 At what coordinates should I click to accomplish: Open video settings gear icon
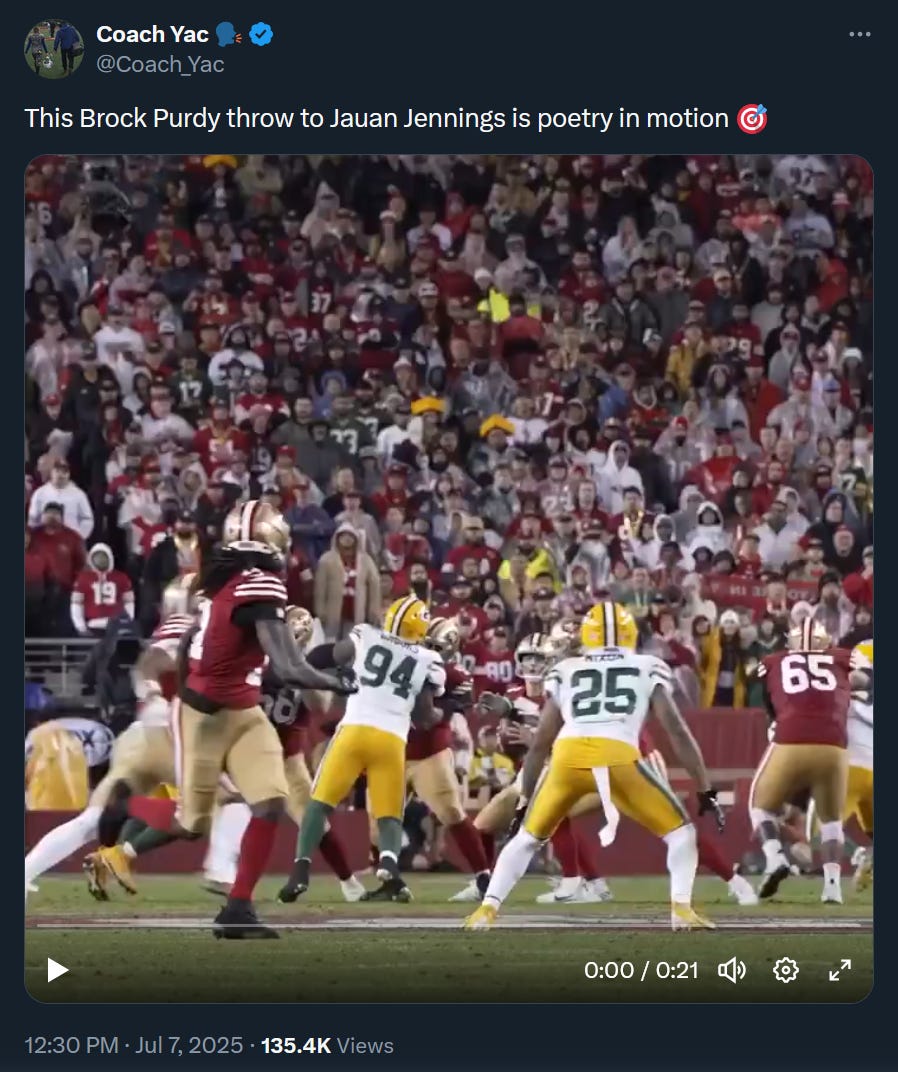tap(786, 969)
